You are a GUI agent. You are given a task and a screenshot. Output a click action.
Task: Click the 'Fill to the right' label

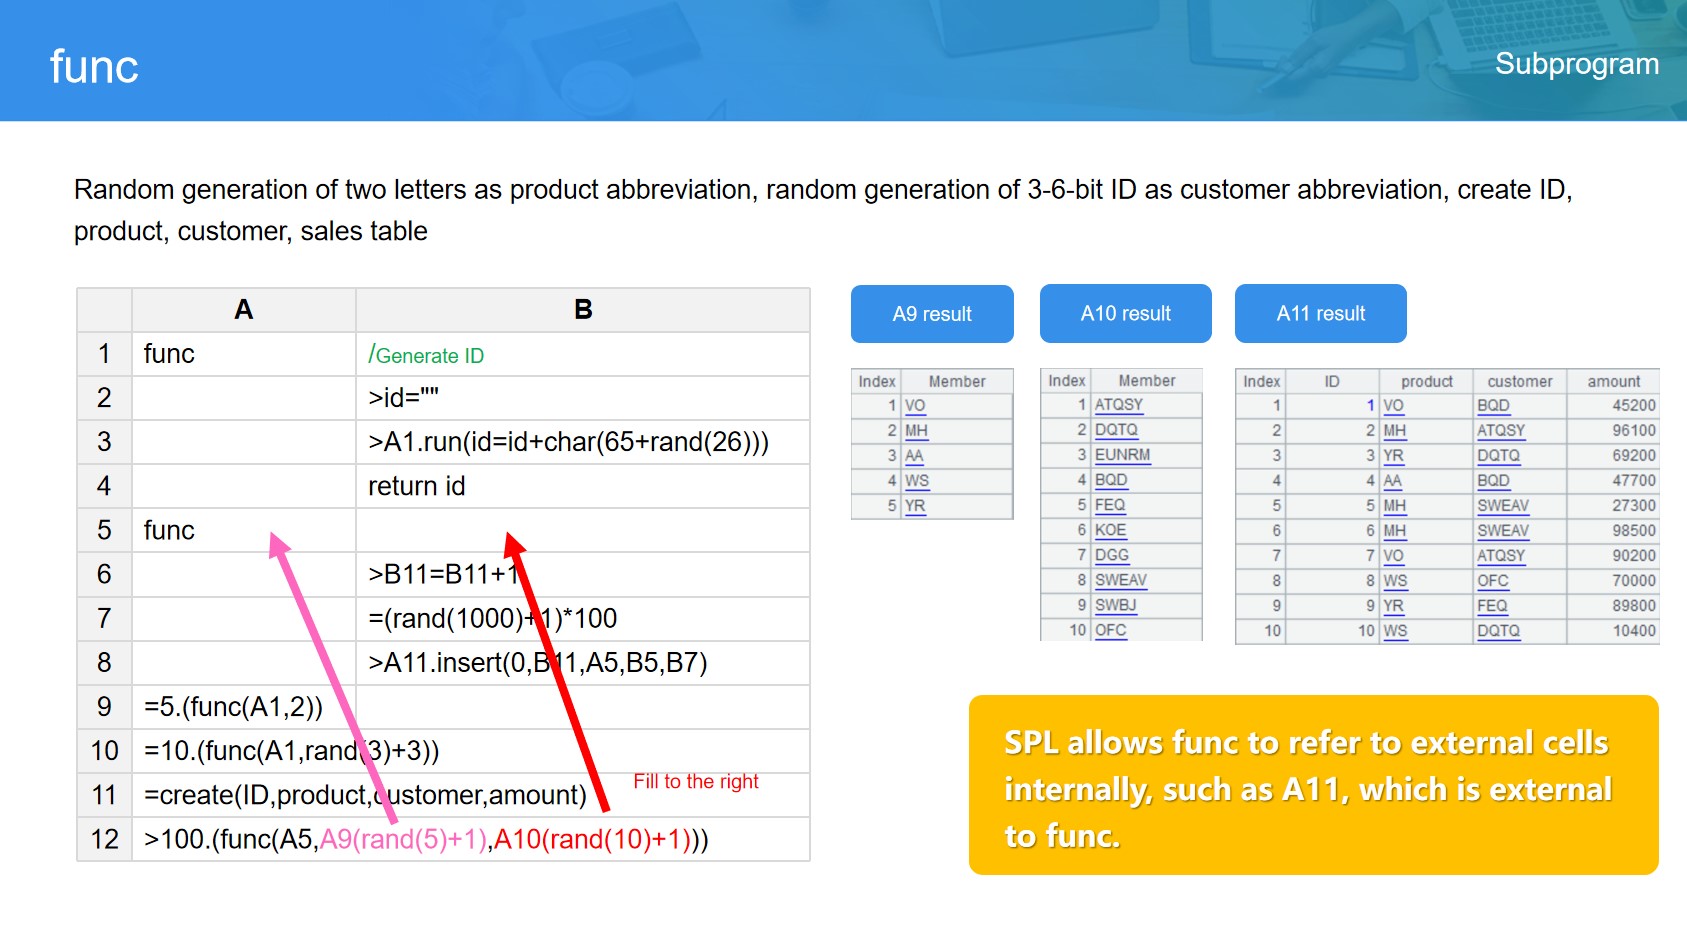696,781
